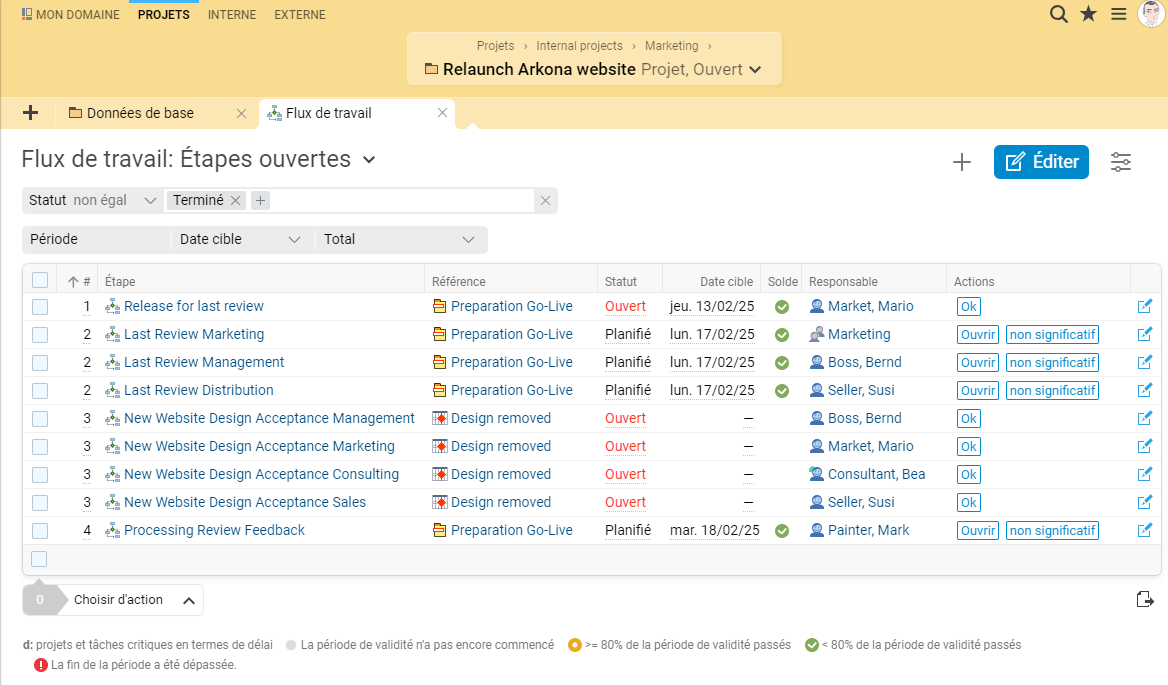Add another filter value with plus
Screen dimensions: 1168x685
point(260,200)
